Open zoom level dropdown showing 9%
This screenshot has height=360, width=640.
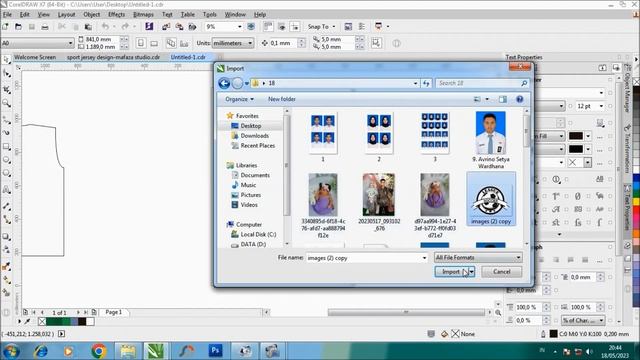[240, 27]
